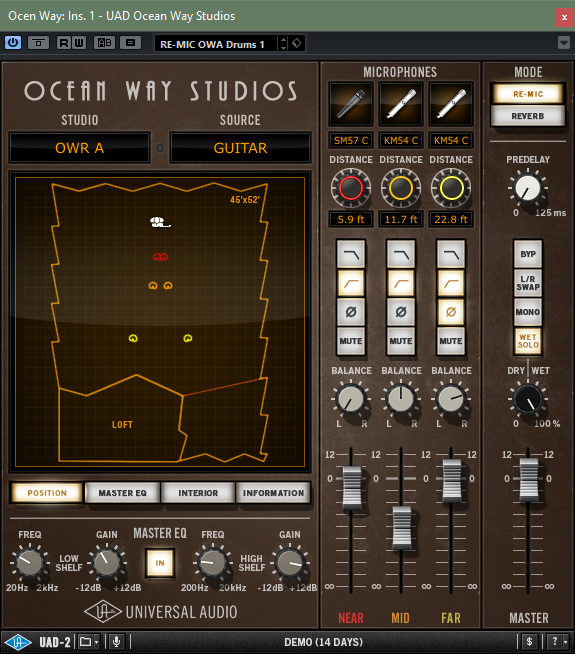The width and height of the screenshot is (575, 654).
Task: Invert phase on the far microphone
Action: pos(451,312)
